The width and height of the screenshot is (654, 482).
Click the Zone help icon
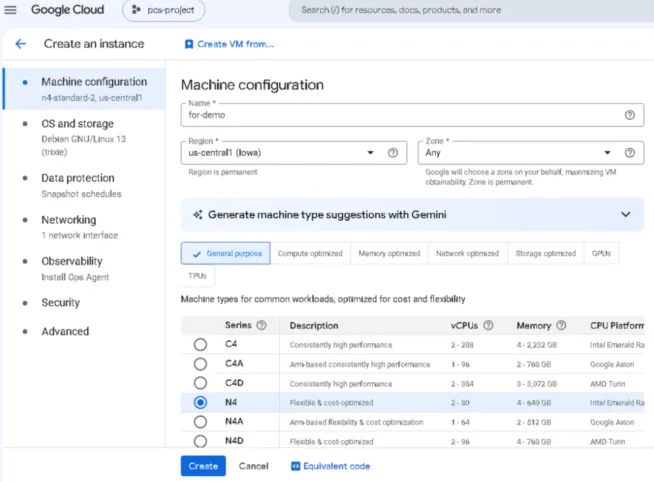629,153
